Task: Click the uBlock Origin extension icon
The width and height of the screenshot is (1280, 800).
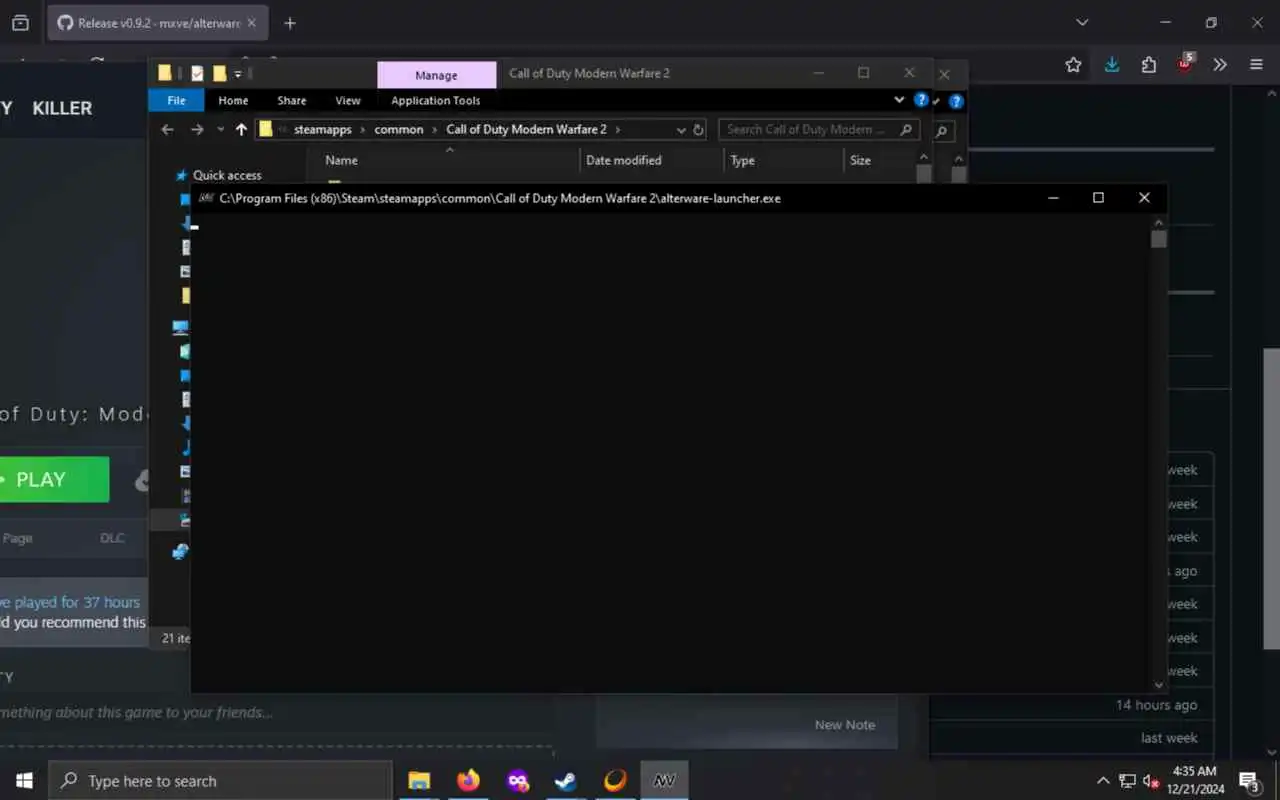Action: (1184, 65)
